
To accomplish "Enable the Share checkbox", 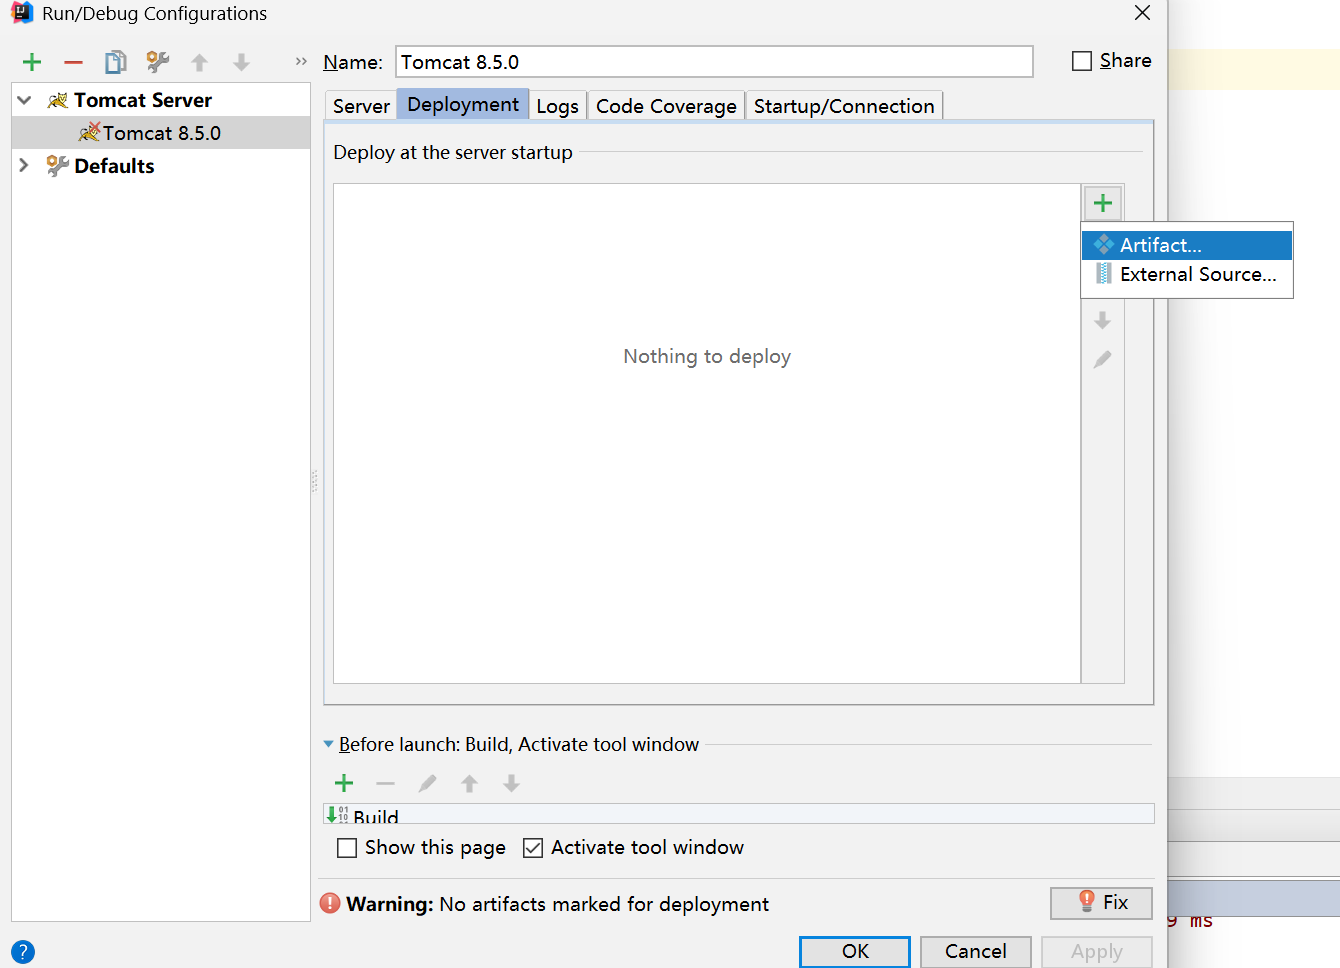I will click(1082, 61).
